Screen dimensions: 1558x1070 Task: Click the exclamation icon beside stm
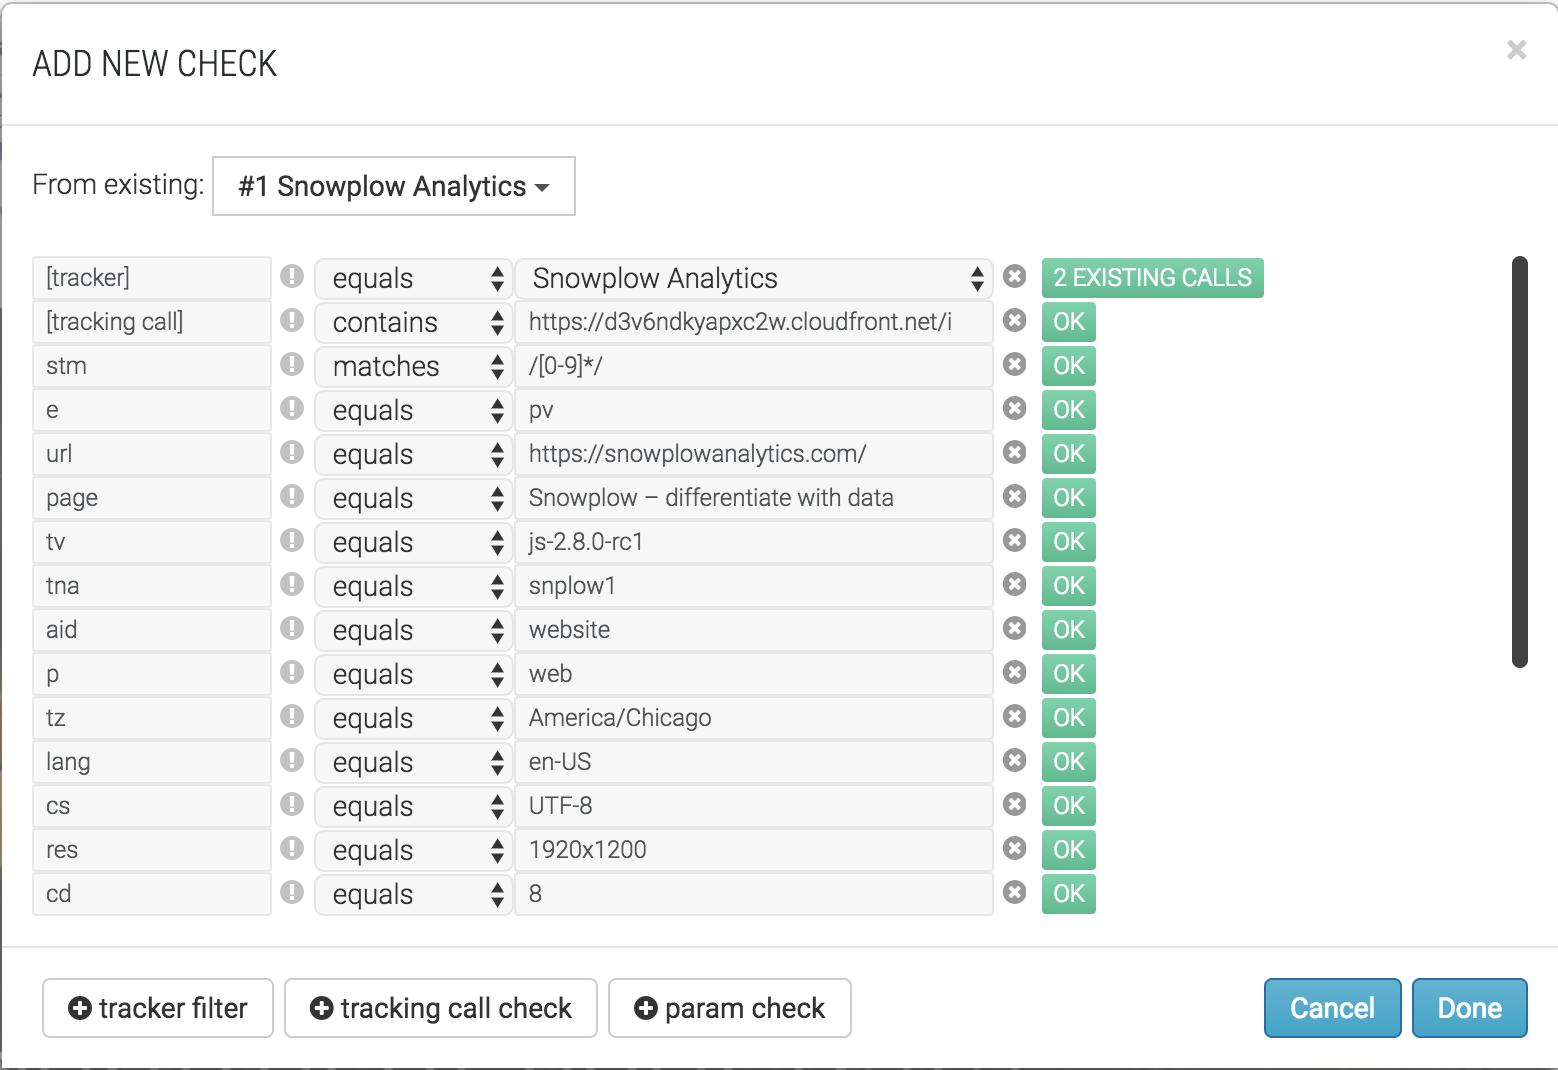pyautogui.click(x=292, y=364)
